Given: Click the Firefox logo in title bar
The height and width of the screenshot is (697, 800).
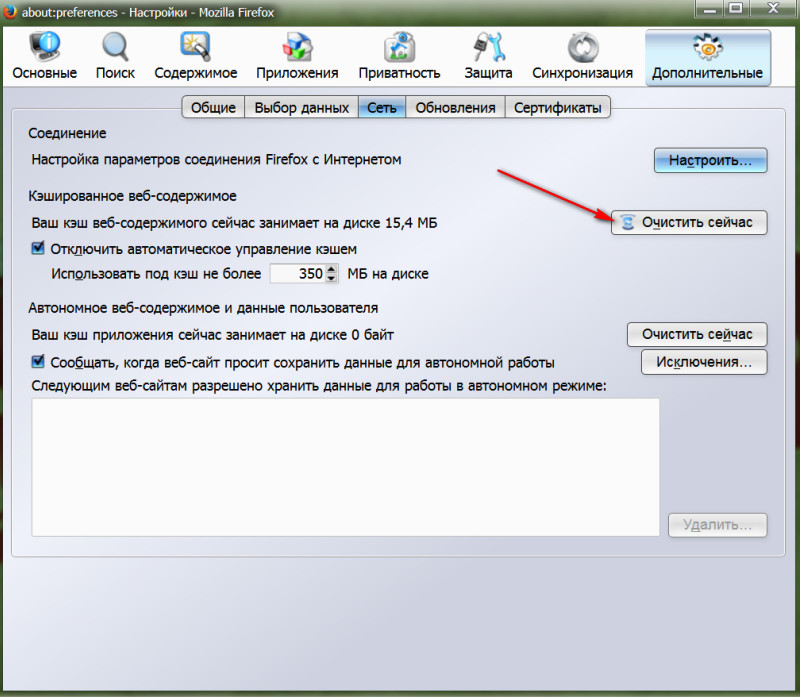Looking at the screenshot, I should 10,11.
